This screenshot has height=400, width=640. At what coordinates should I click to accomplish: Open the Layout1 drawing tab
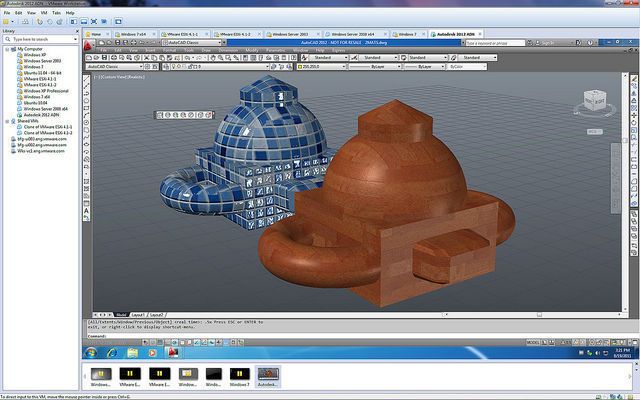(138, 315)
